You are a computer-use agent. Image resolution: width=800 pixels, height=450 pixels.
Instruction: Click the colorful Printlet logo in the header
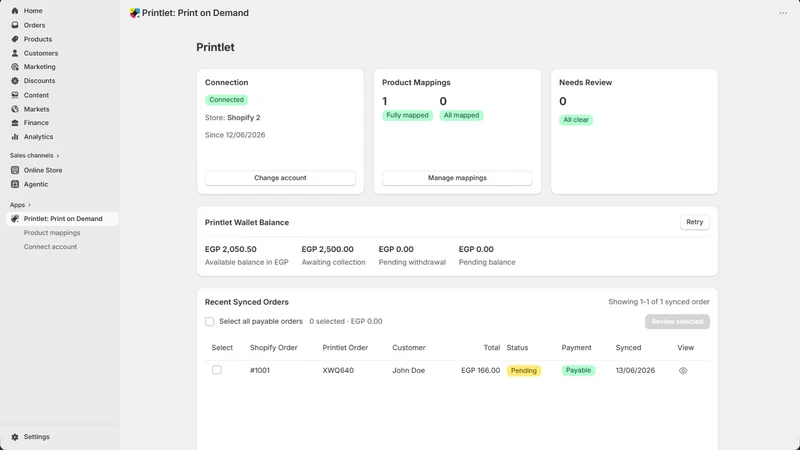point(135,13)
